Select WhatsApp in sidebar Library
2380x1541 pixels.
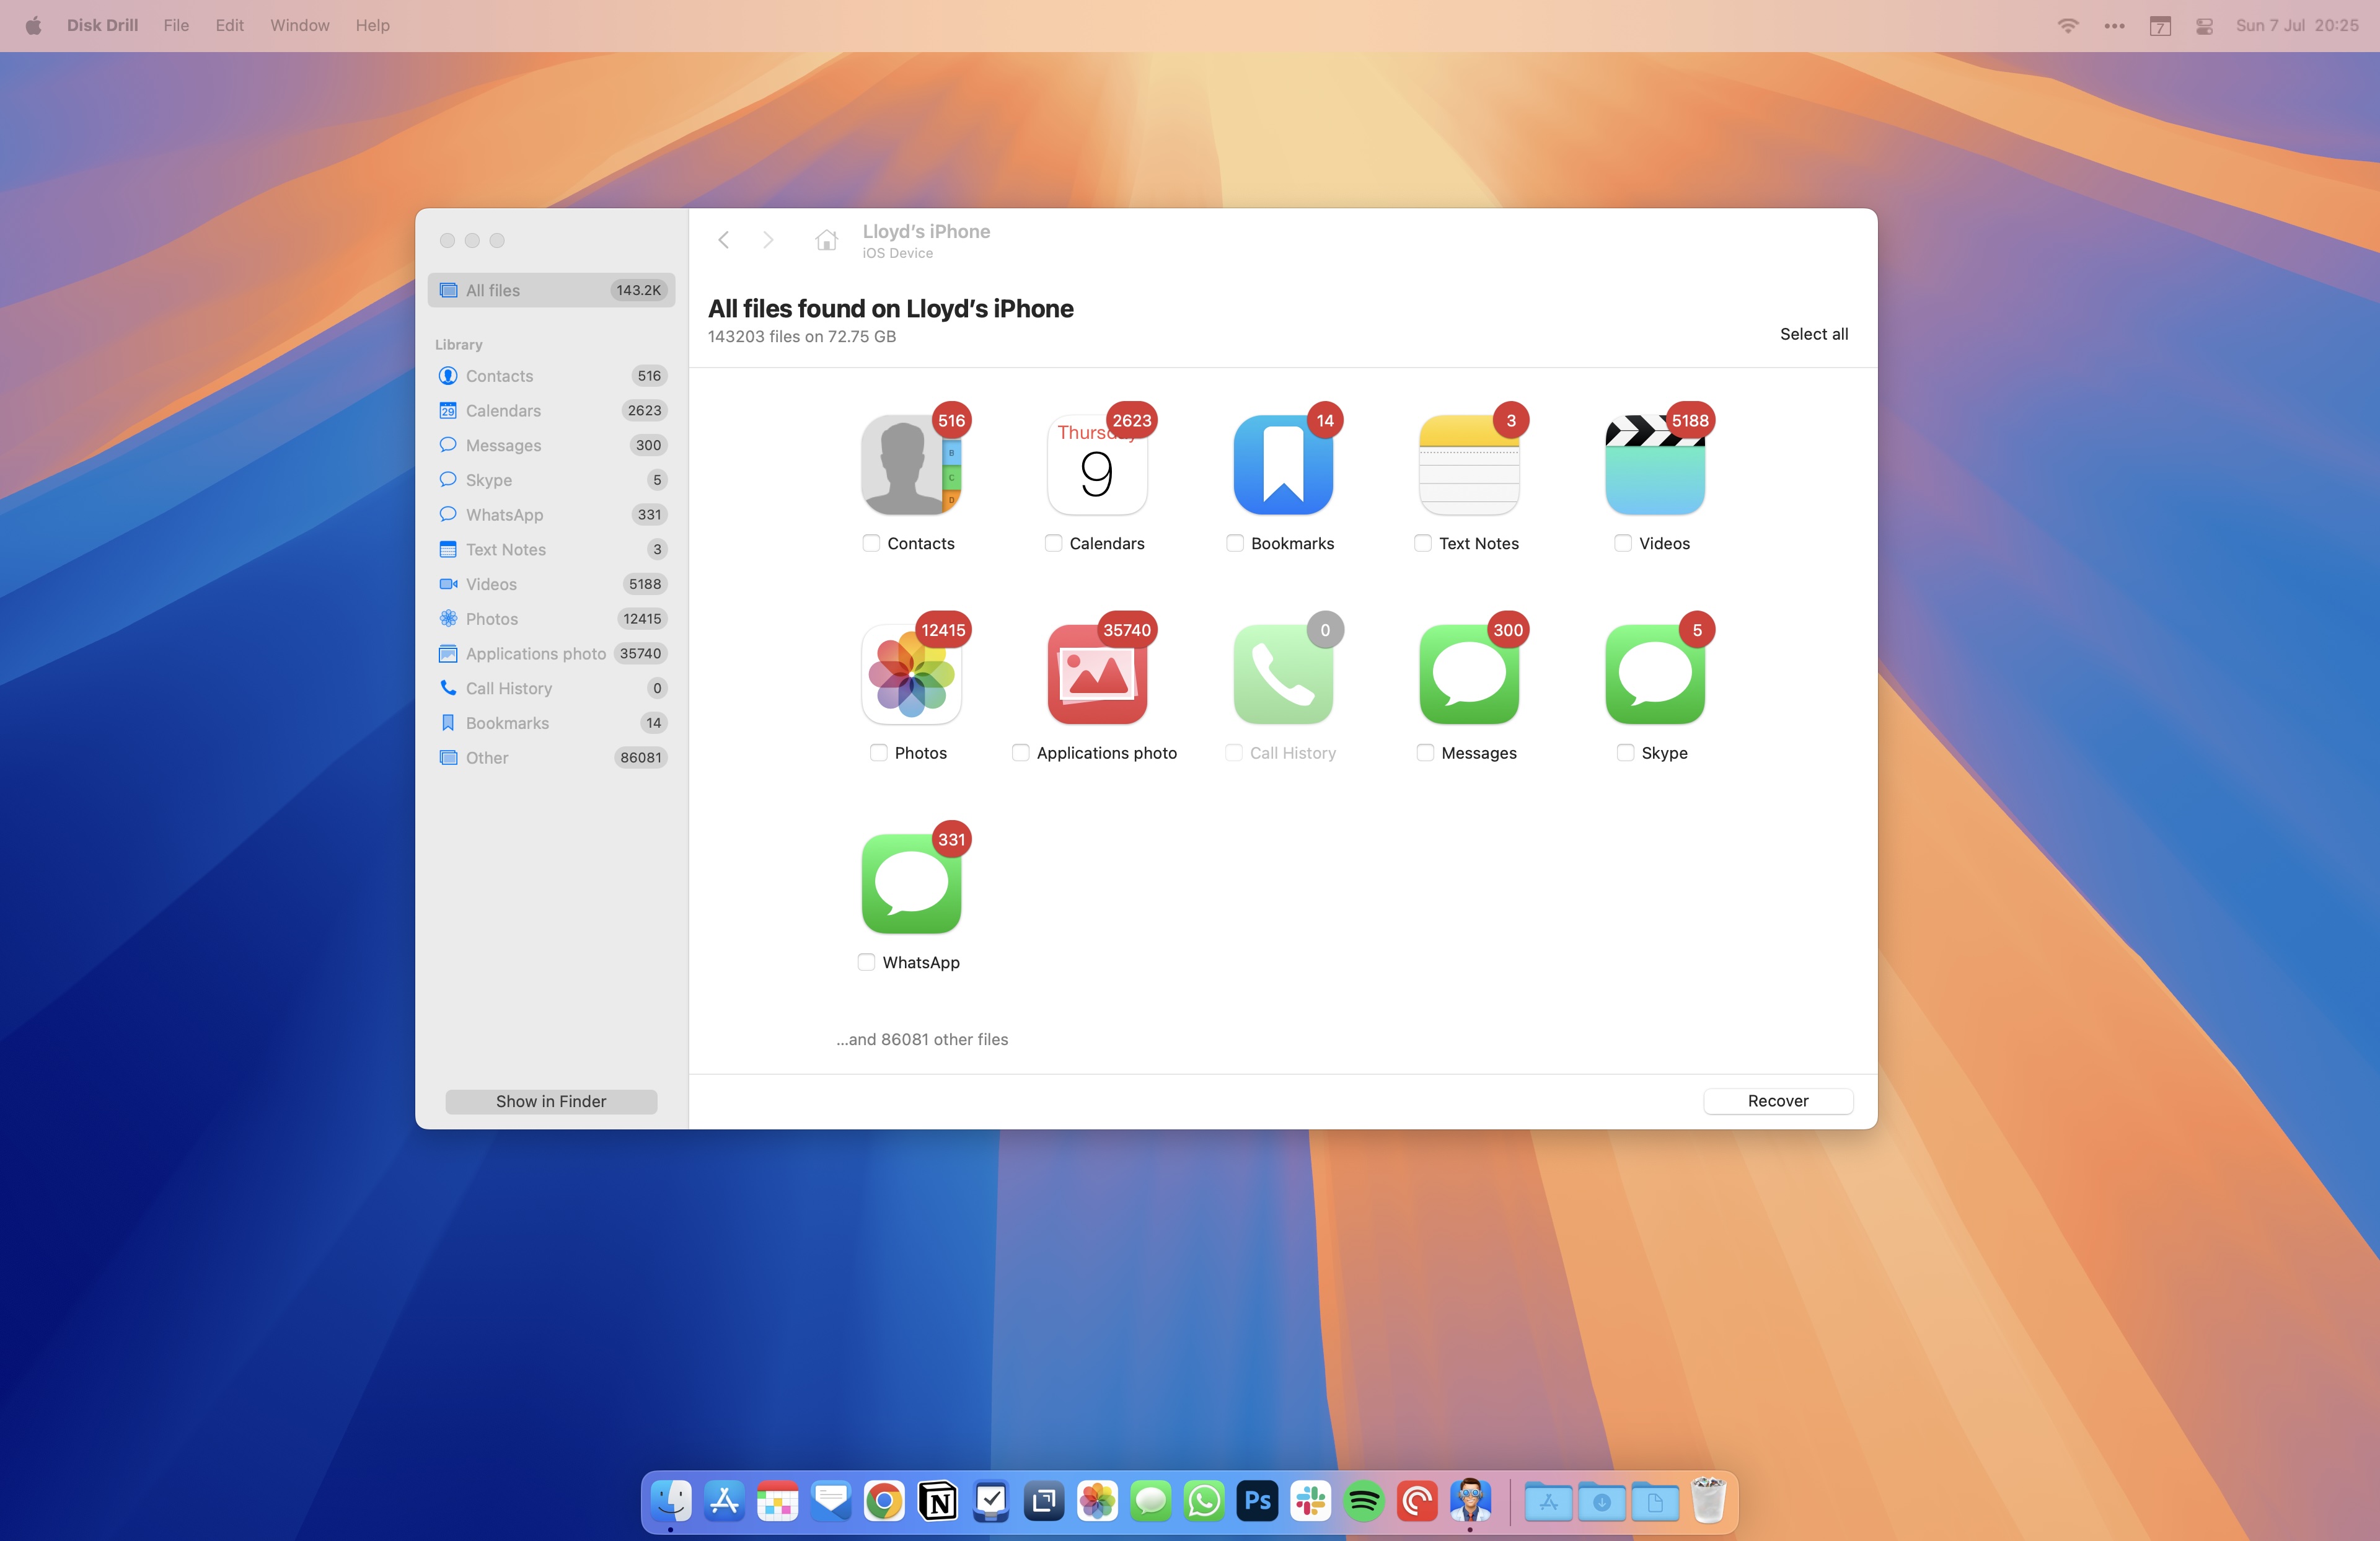(x=551, y=515)
